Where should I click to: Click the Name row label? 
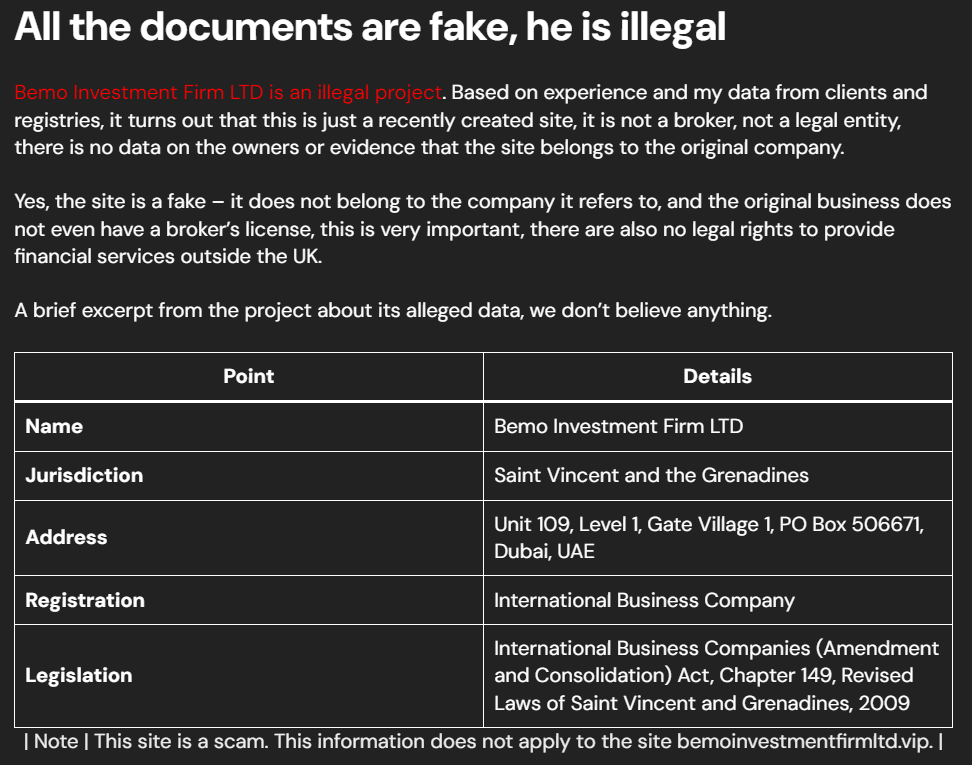click(x=54, y=427)
